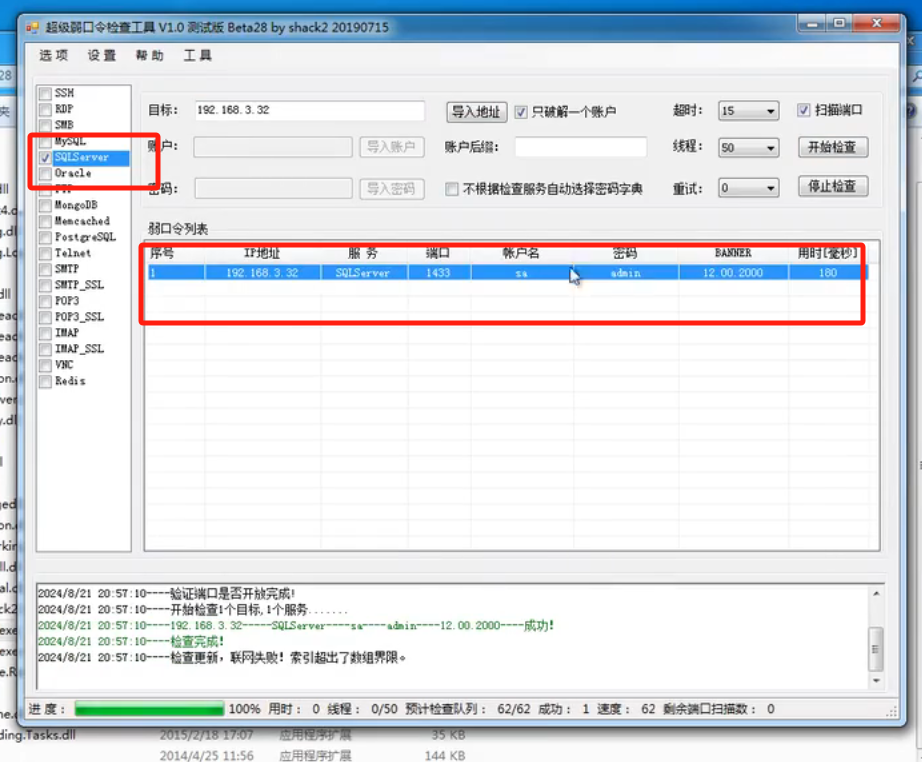The height and width of the screenshot is (762, 922).
Task: Click the 账户 input field
Action: point(273,147)
